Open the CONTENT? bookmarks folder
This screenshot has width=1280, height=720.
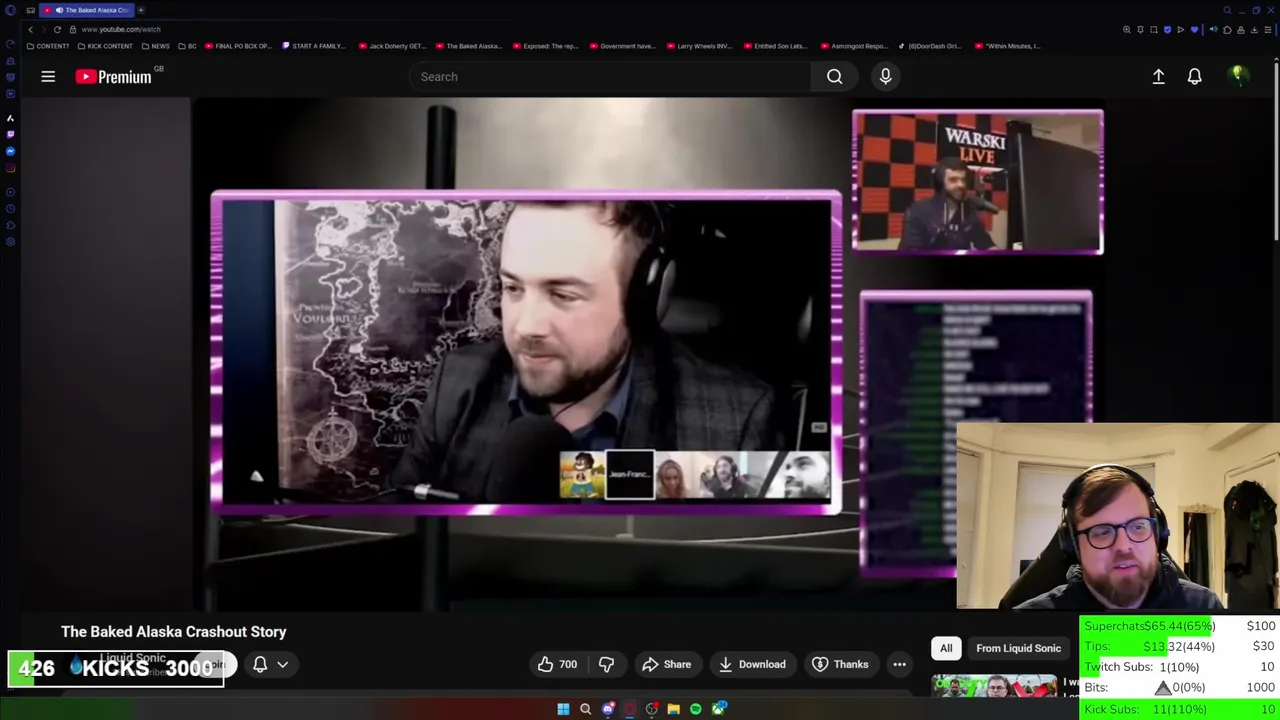click(x=48, y=46)
